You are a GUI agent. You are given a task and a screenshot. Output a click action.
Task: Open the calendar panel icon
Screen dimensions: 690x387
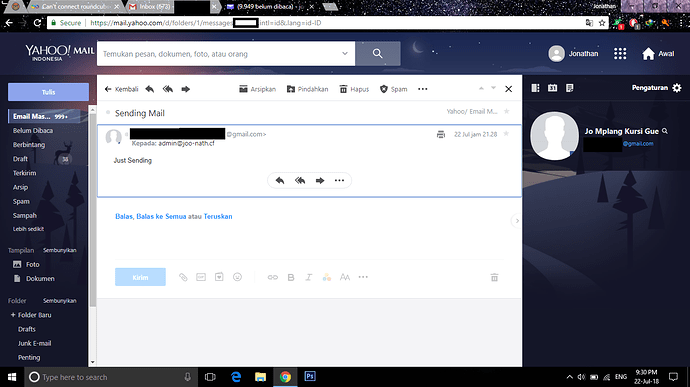pos(552,88)
